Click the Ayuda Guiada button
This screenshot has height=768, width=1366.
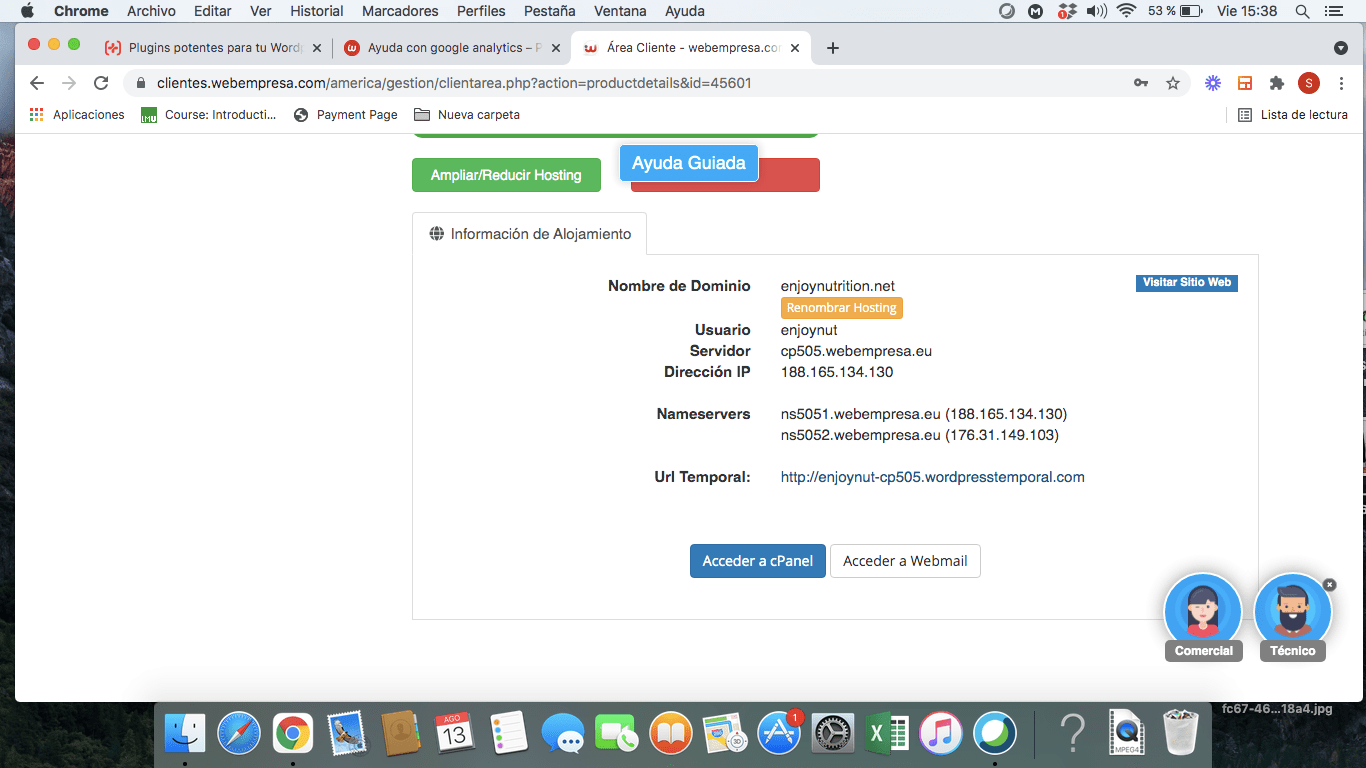tap(689, 163)
